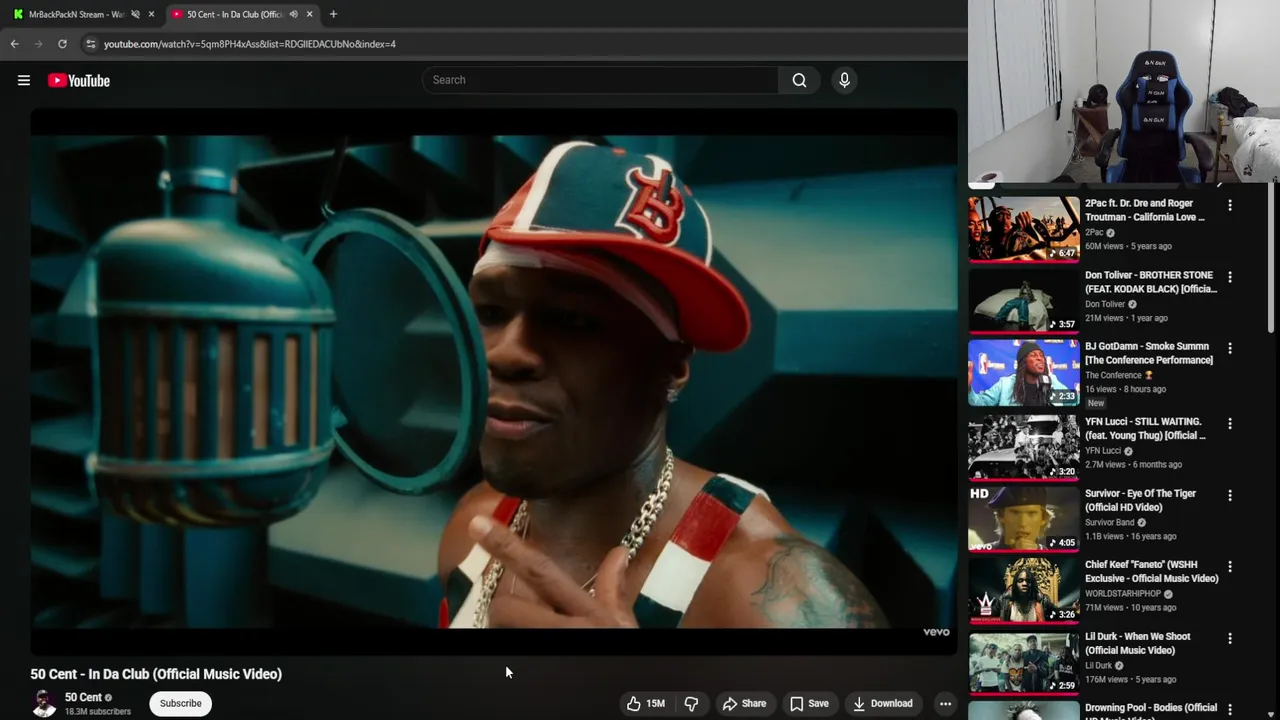
Task: Open 2Pac California Love video title
Action: (1145, 210)
